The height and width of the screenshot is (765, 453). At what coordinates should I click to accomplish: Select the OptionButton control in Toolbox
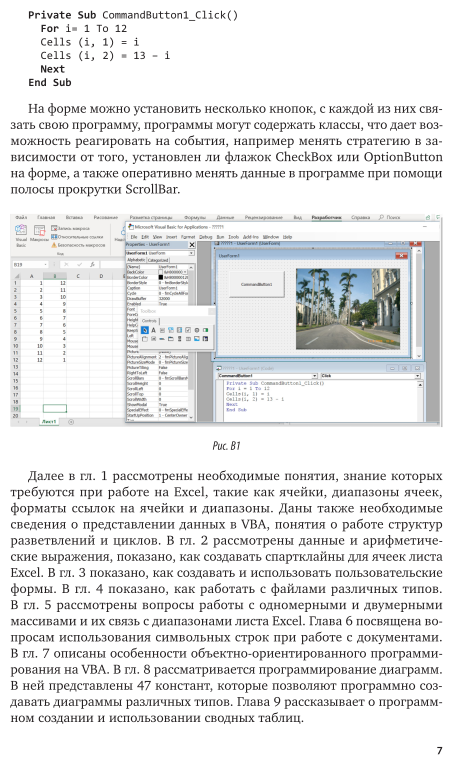coord(197,330)
